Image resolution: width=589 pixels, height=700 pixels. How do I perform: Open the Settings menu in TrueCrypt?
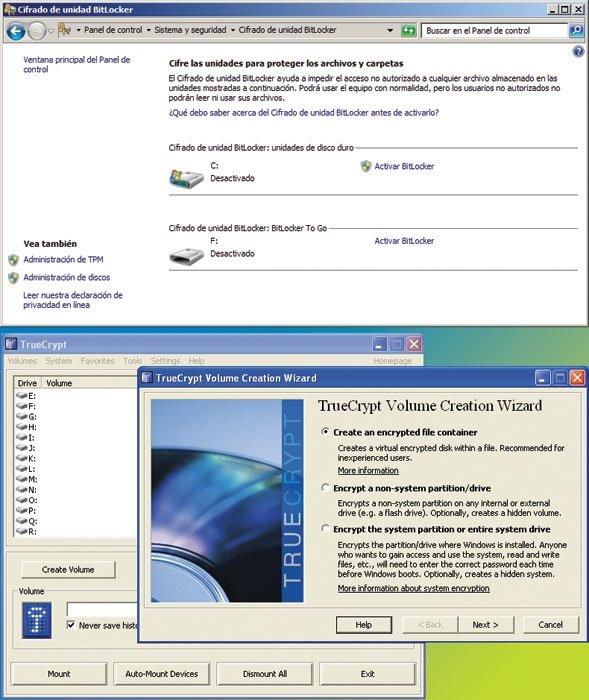click(165, 361)
